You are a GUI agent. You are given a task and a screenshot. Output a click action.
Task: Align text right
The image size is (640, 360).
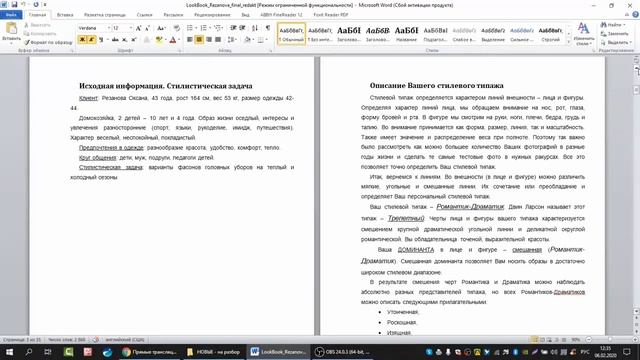[209, 40]
